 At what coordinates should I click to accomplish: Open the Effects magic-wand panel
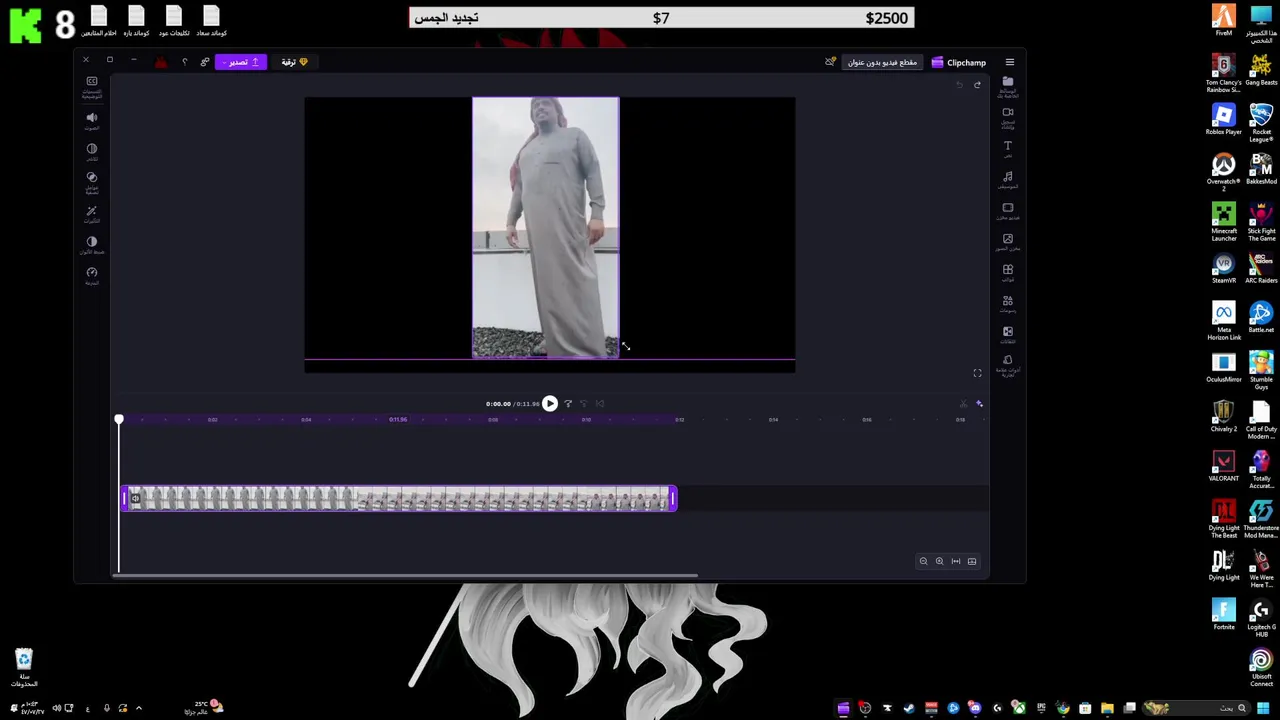click(91, 214)
